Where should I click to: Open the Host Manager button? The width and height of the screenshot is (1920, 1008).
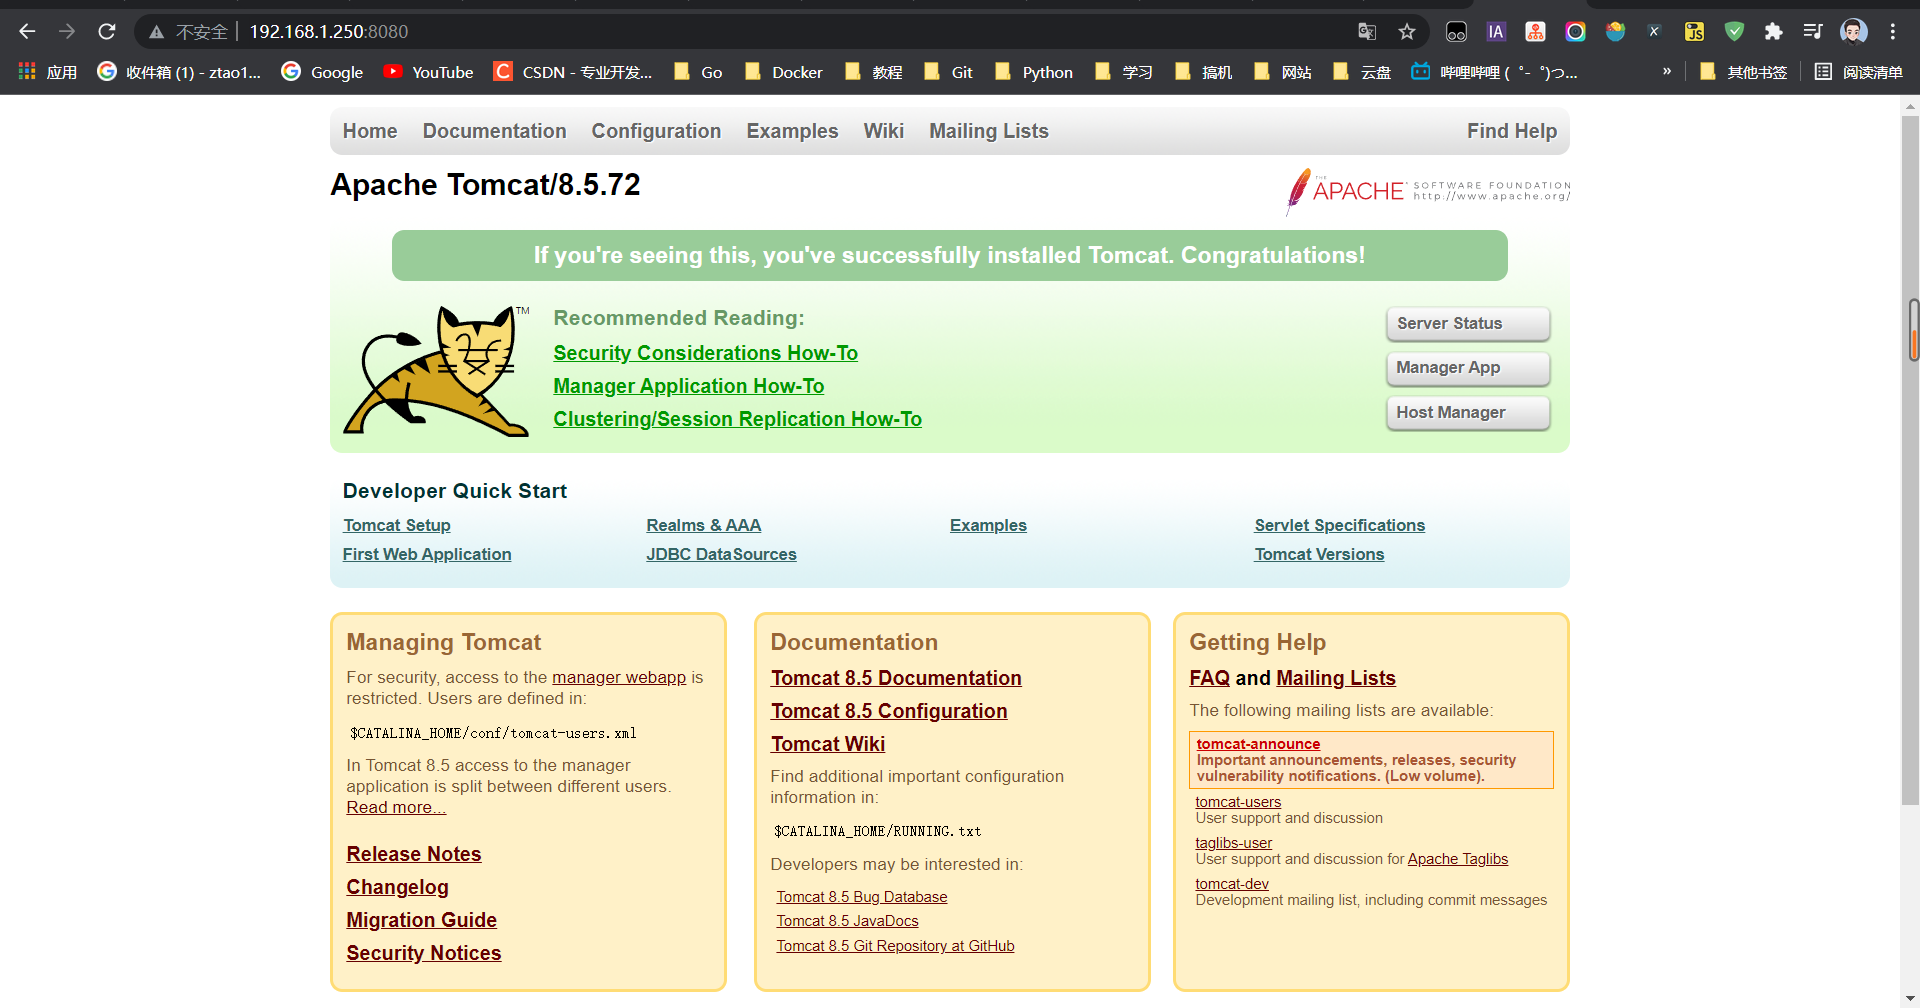1468,413
